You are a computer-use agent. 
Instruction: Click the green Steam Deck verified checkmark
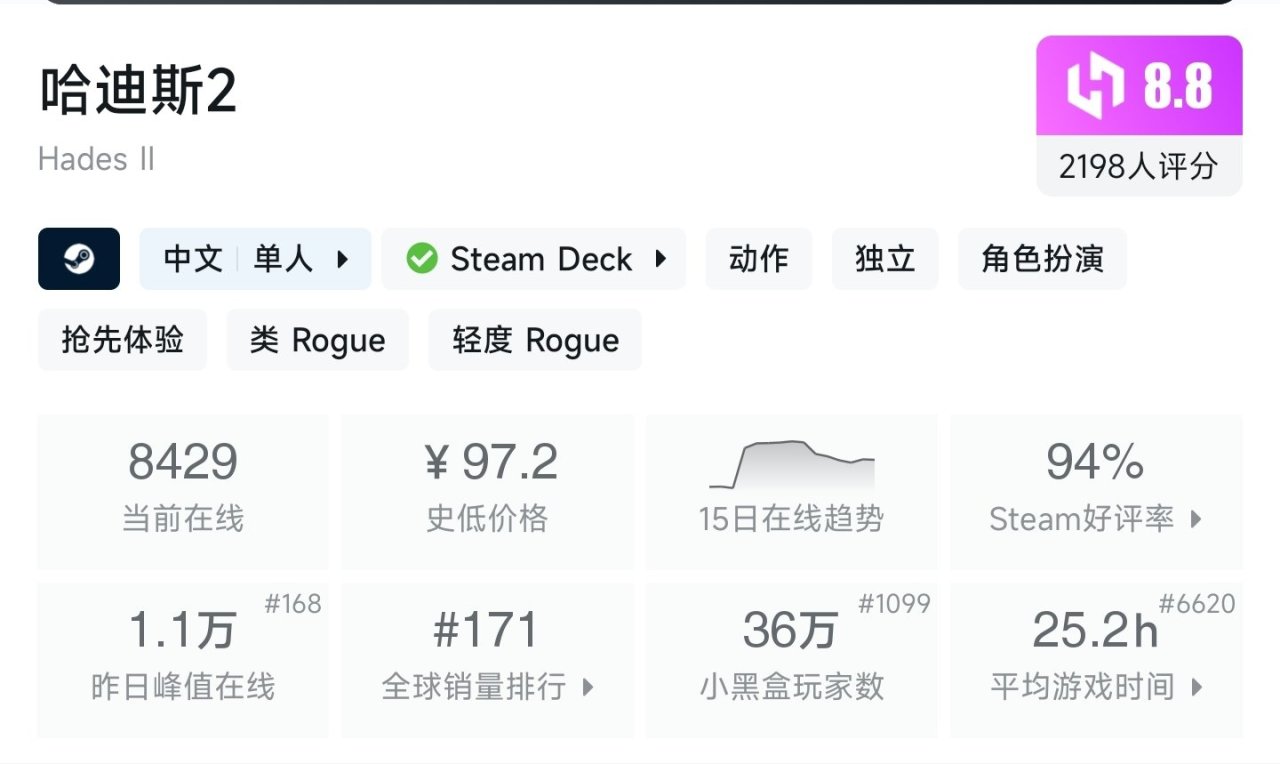(421, 259)
